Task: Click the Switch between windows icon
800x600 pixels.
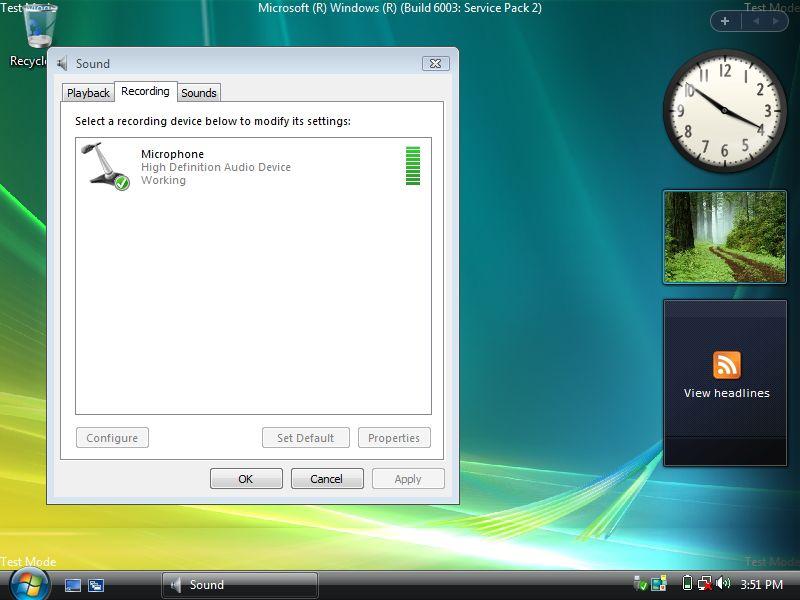Action: (96, 585)
